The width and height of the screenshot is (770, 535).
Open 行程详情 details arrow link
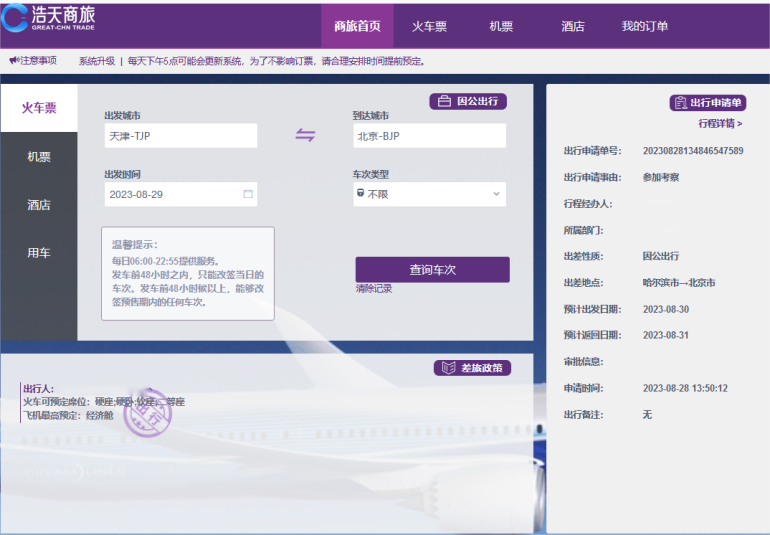(720, 124)
